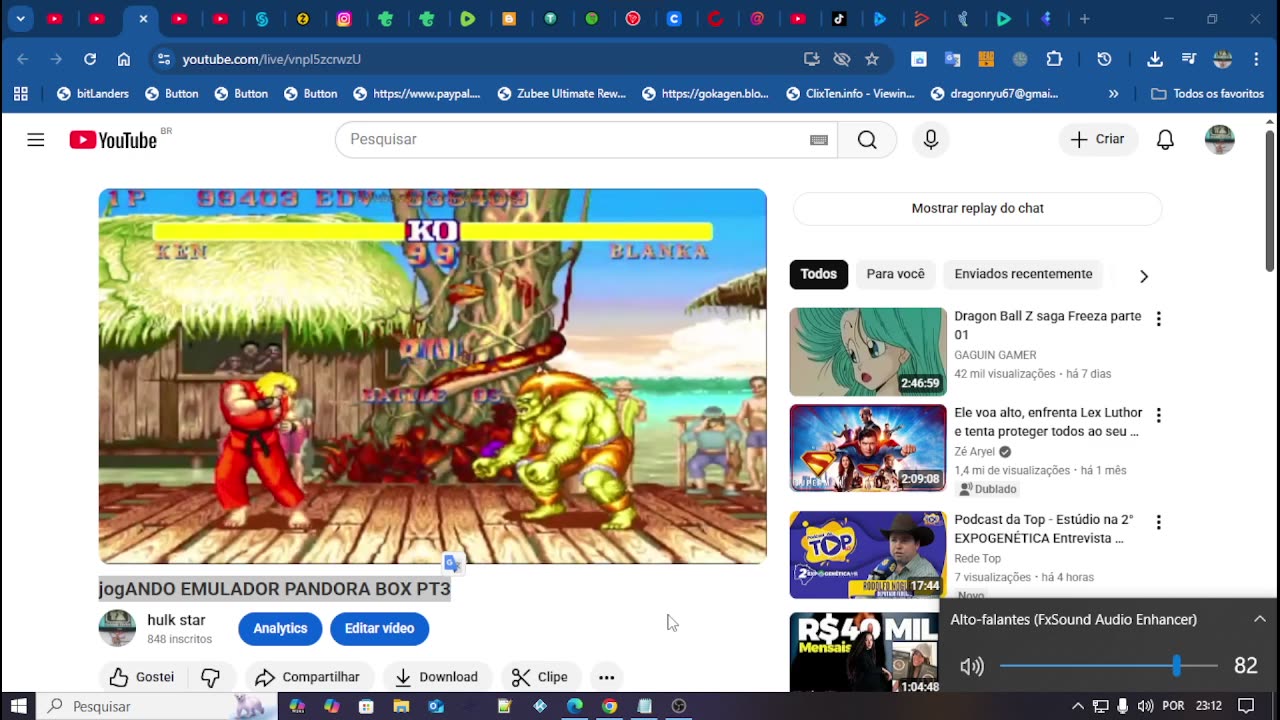Select the Enviados recentemente filter chip
The image size is (1280, 720).
(x=1023, y=274)
